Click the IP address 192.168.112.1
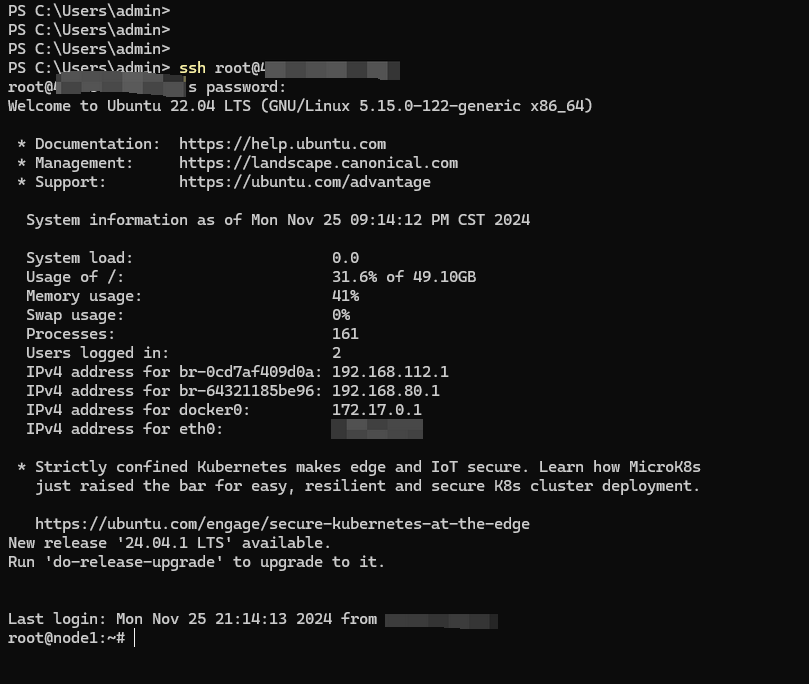The width and height of the screenshot is (809, 684). [x=390, y=372]
